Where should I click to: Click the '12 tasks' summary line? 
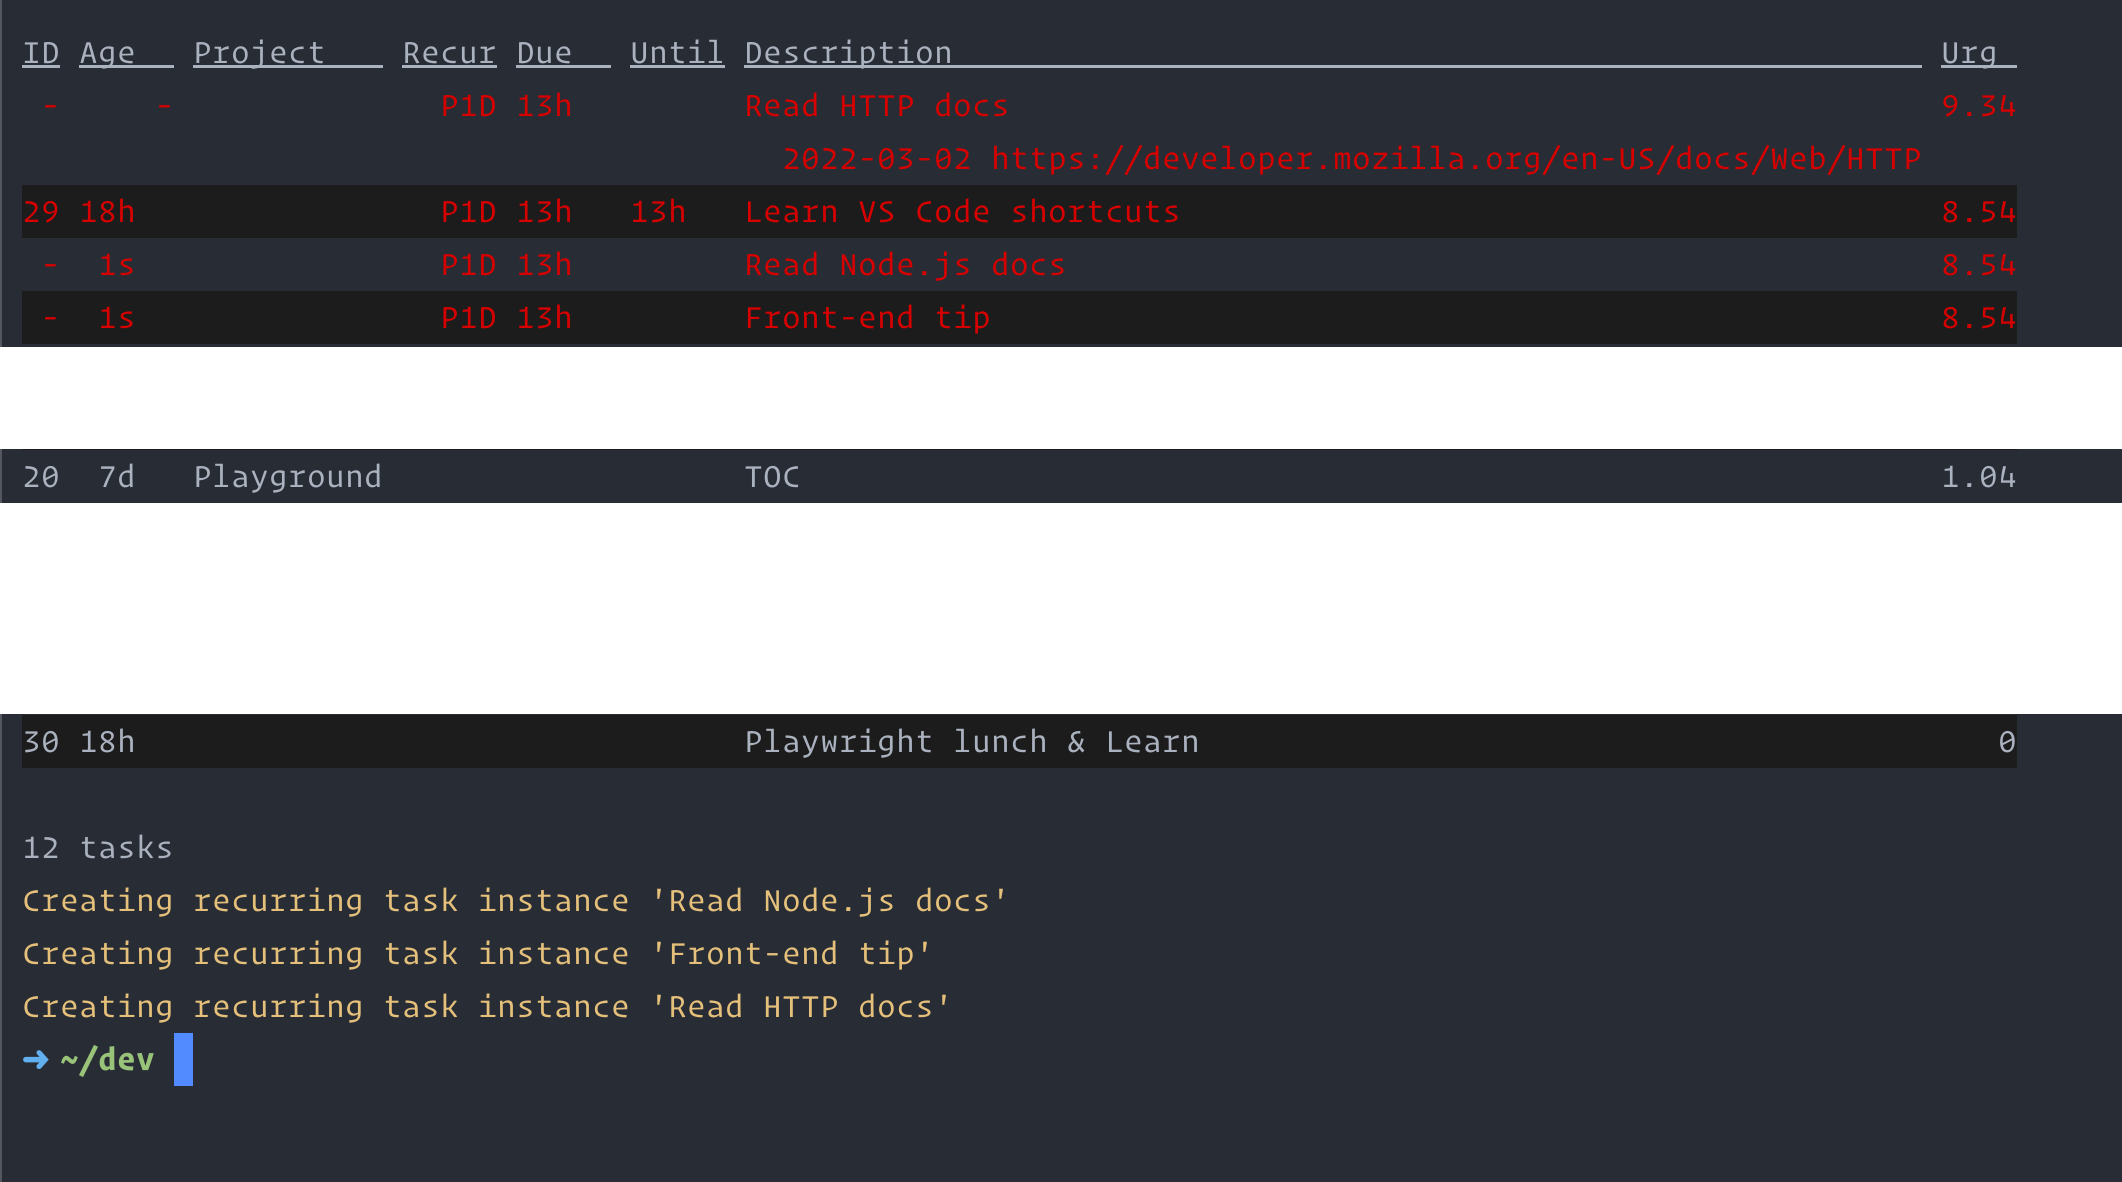click(x=97, y=848)
